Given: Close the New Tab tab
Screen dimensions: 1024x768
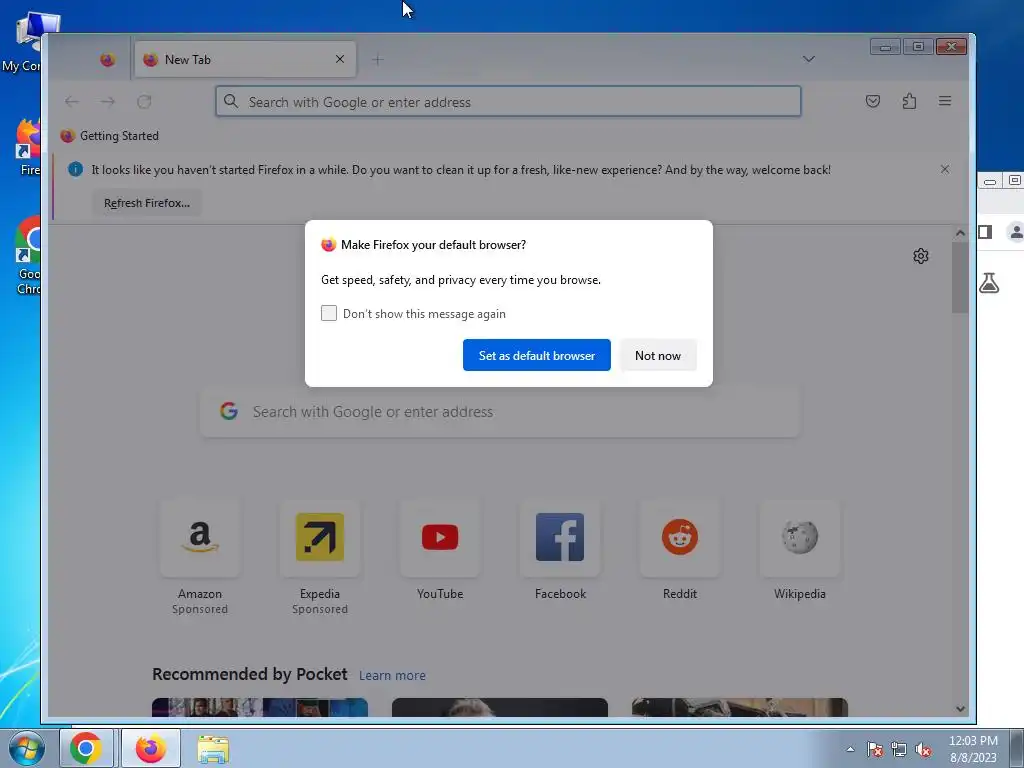Looking at the screenshot, I should 340,59.
